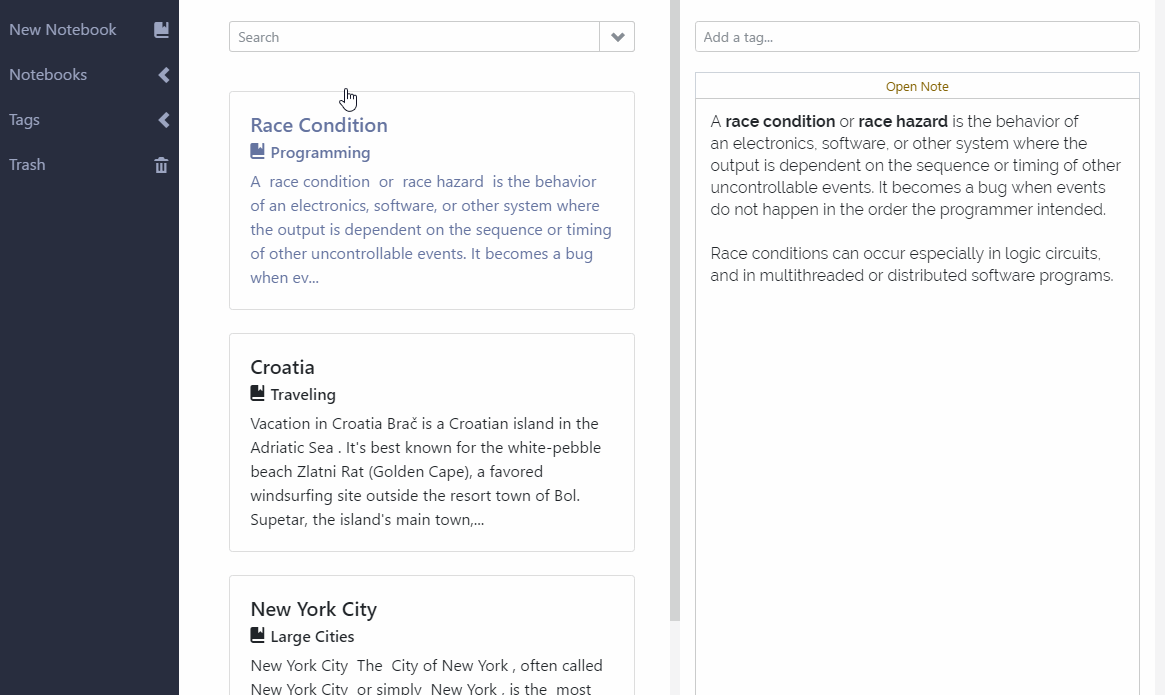Click the Notebooks sidebar icon

point(163,74)
